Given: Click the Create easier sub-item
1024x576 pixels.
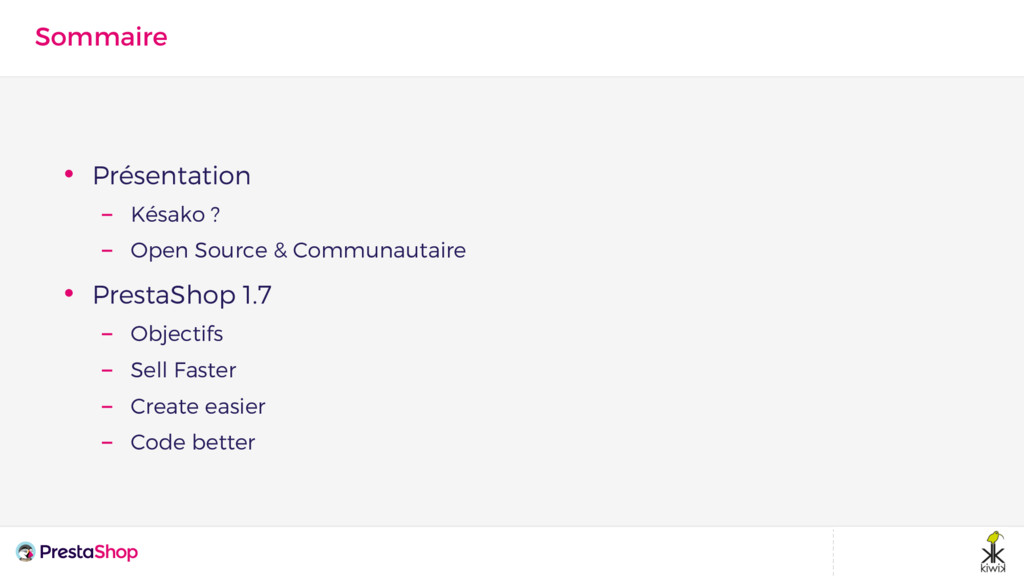Looking at the screenshot, I should pyautogui.click(x=198, y=406).
